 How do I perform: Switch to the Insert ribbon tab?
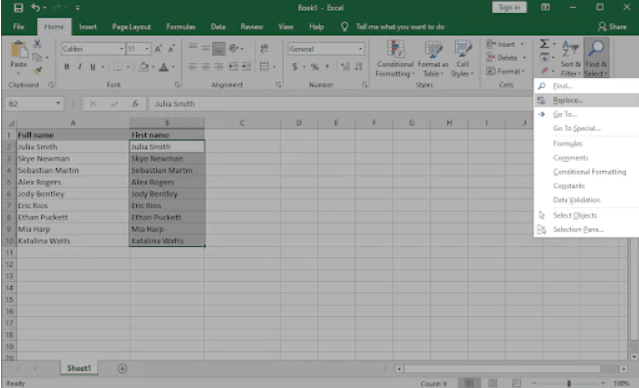[x=88, y=27]
